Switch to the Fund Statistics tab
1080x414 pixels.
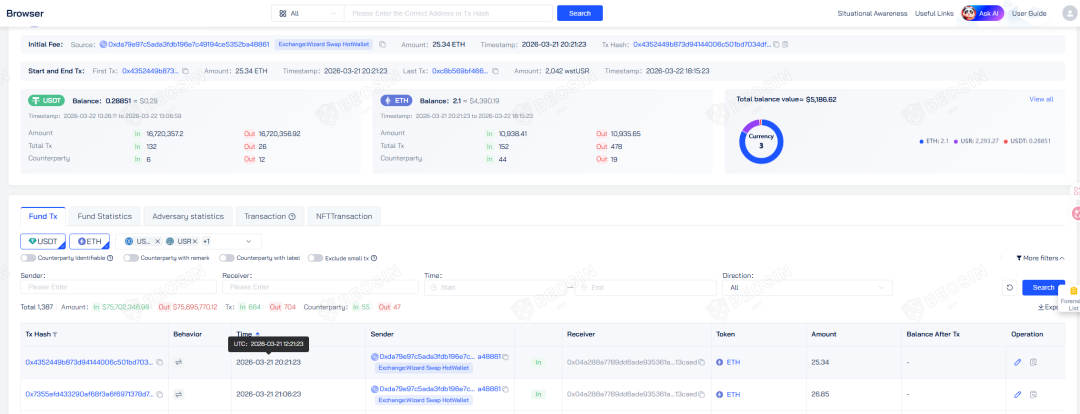point(105,216)
